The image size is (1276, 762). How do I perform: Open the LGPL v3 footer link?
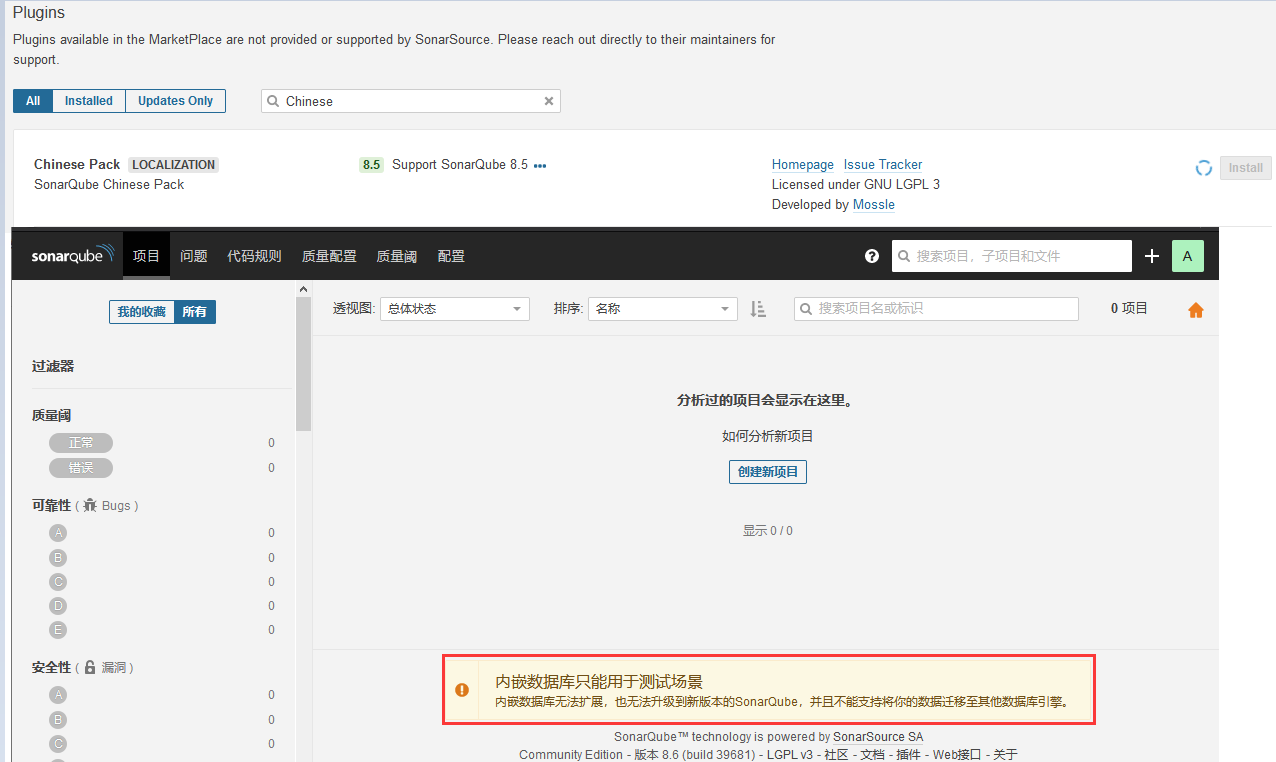(789, 755)
